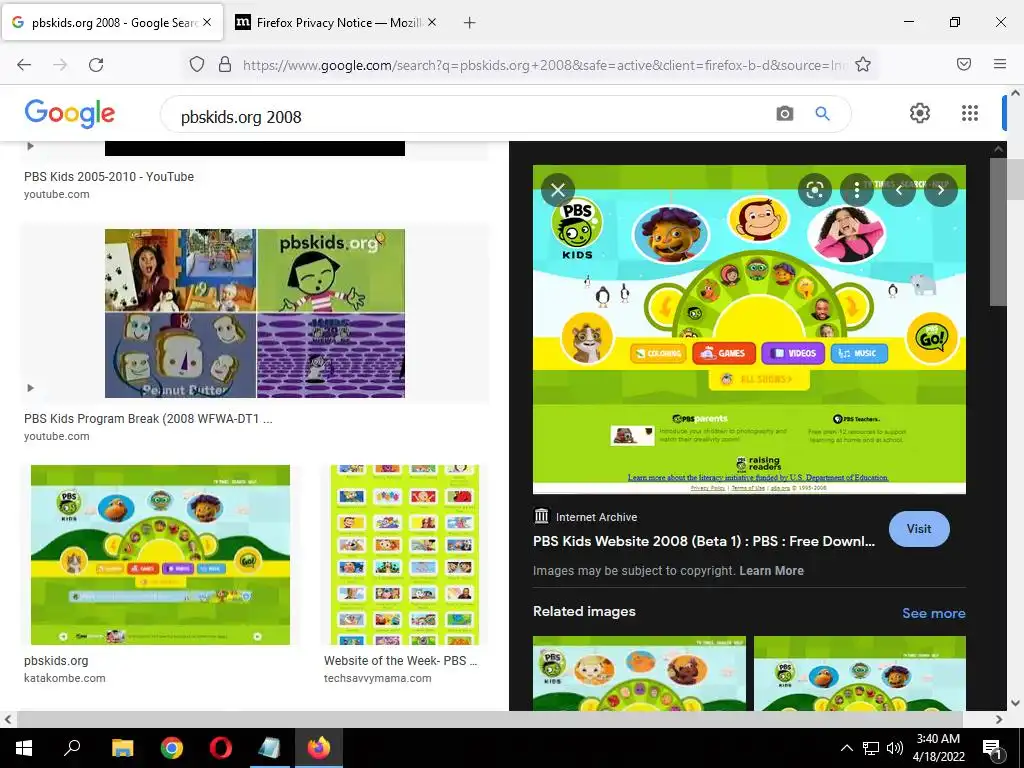Viewport: 1024px width, 768px height.
Task: Save page to Pocket
Action: tap(964, 64)
